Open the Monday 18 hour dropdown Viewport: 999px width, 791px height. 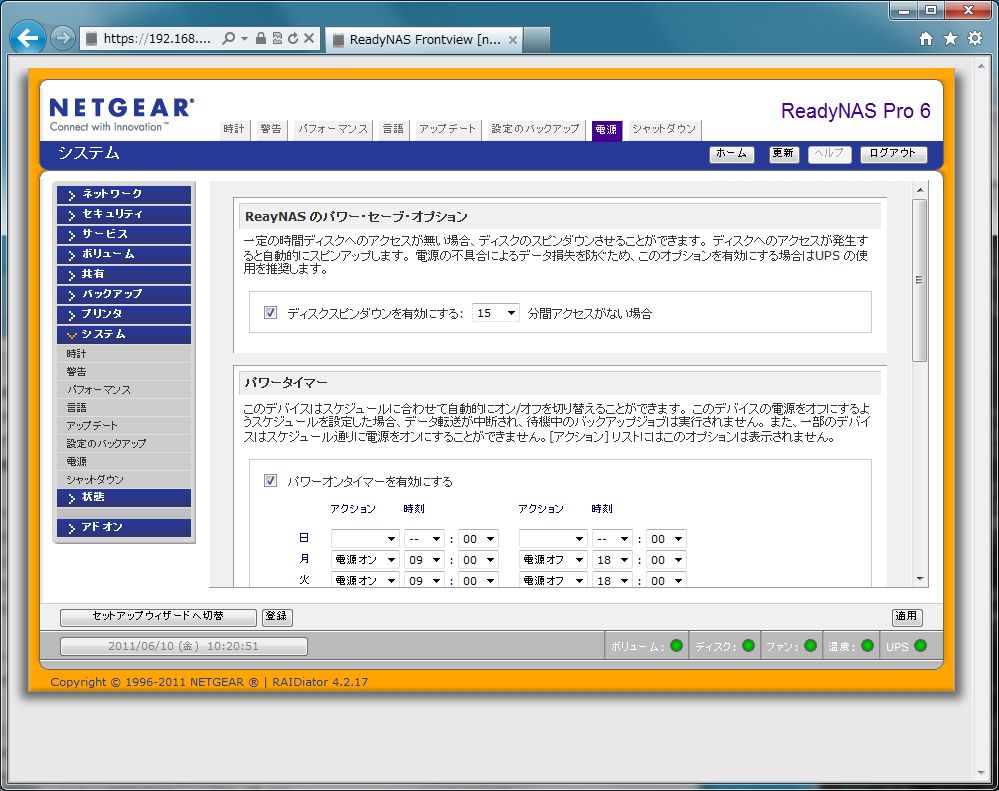612,560
